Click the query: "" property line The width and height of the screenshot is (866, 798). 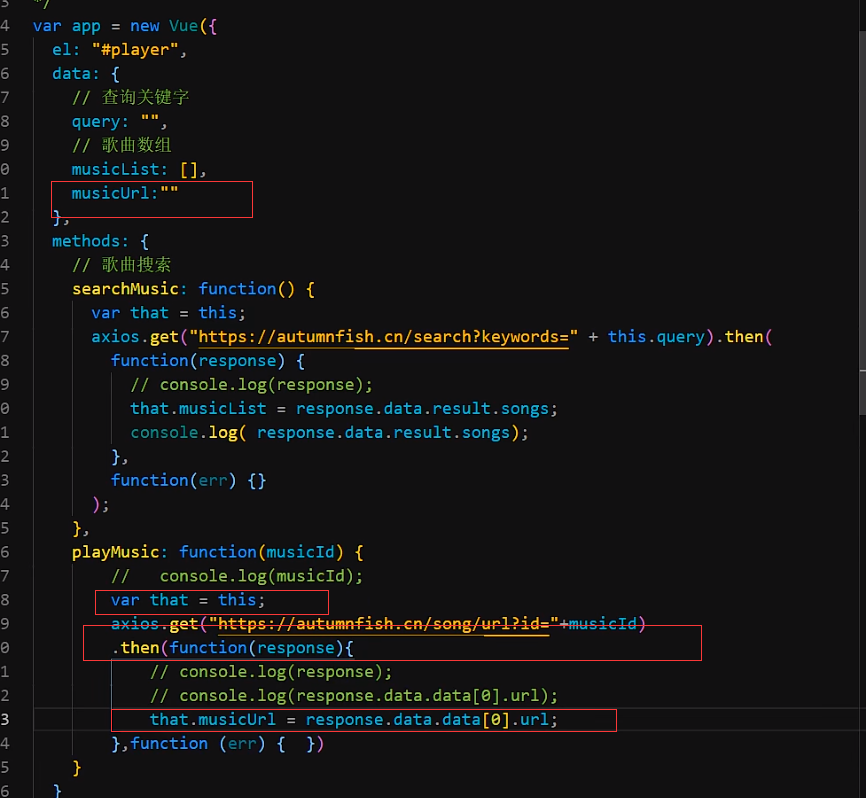point(119,121)
